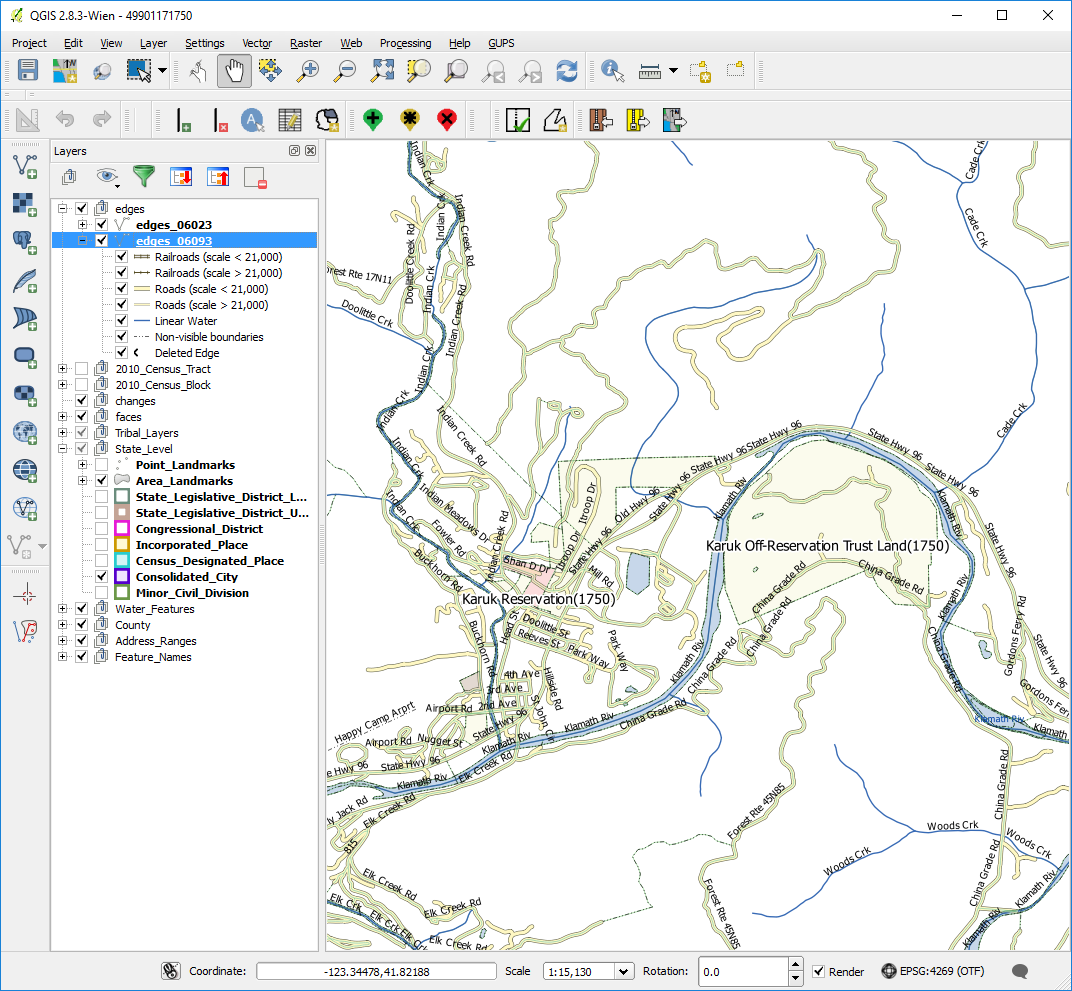Toggle the Render checkbox in status bar
The width and height of the screenshot is (1072, 991).
coord(819,971)
